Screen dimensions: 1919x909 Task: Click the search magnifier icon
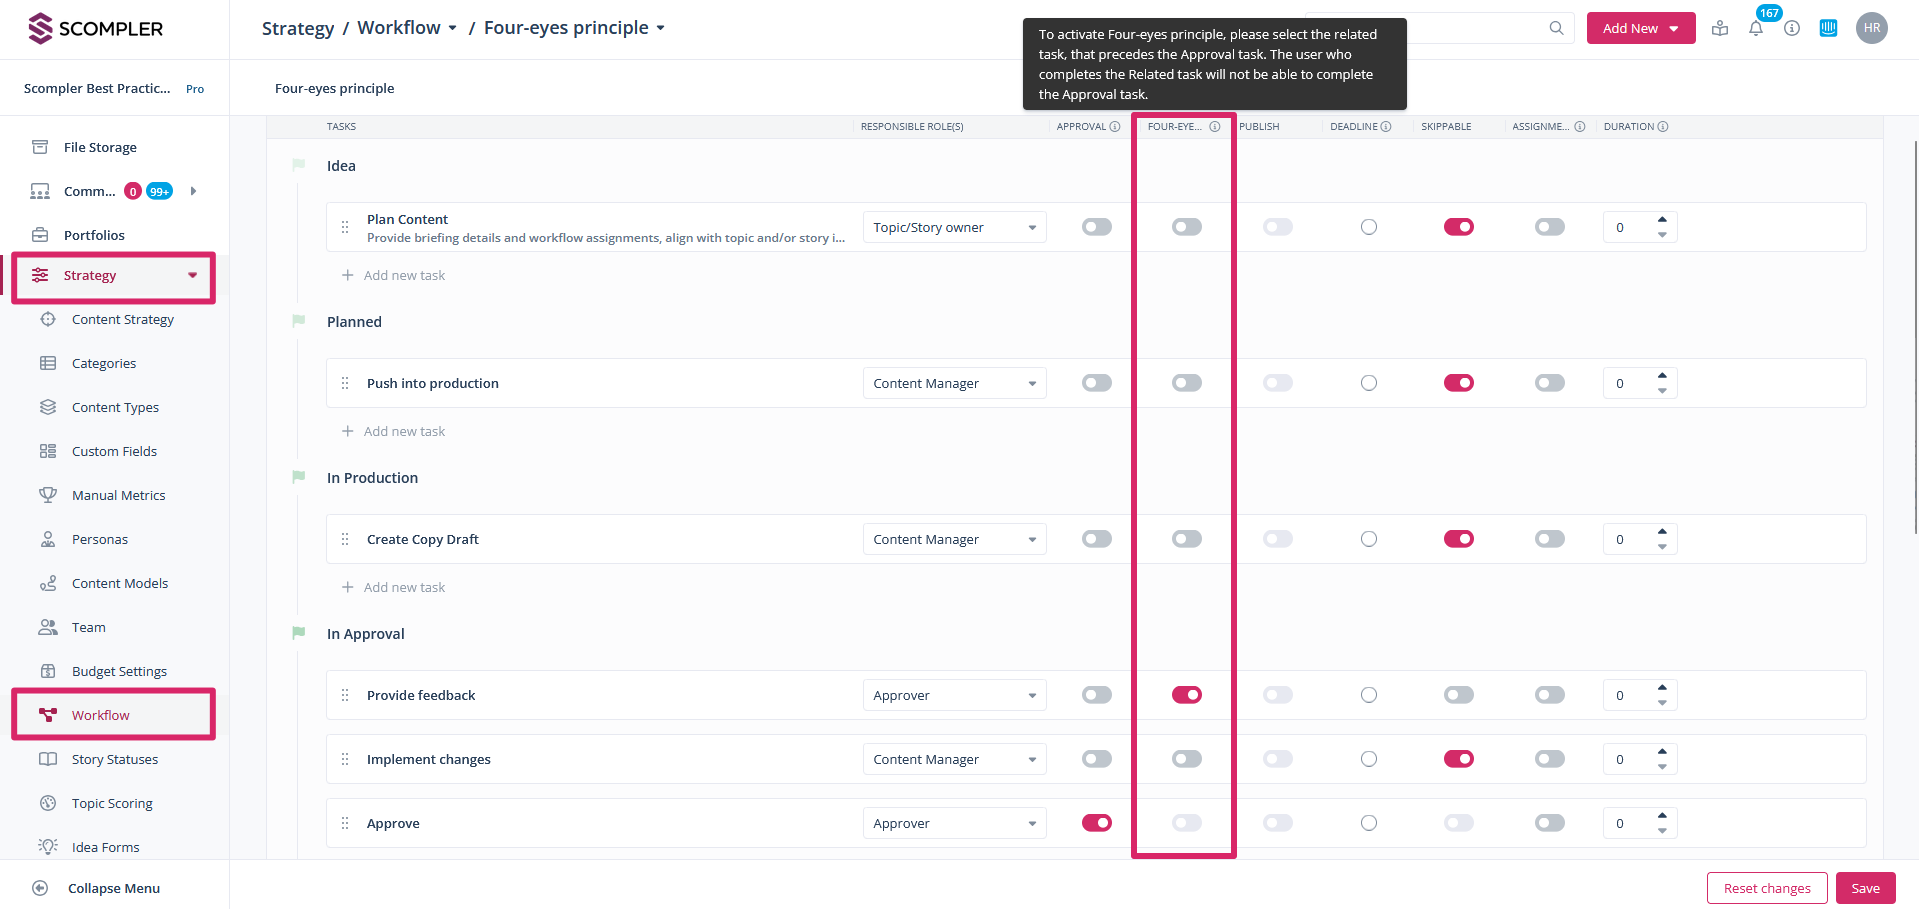pos(1556,28)
